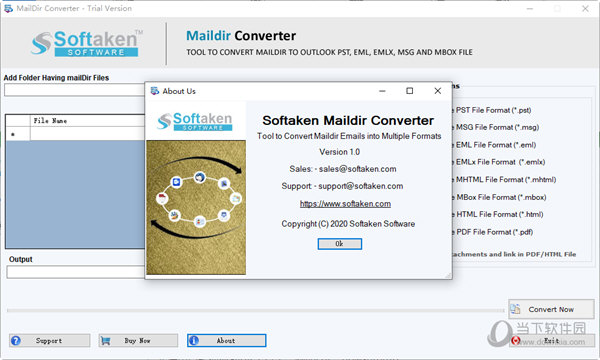The width and height of the screenshot is (600, 360).
Task: Click the conversion progress bar
Action: (256, 310)
